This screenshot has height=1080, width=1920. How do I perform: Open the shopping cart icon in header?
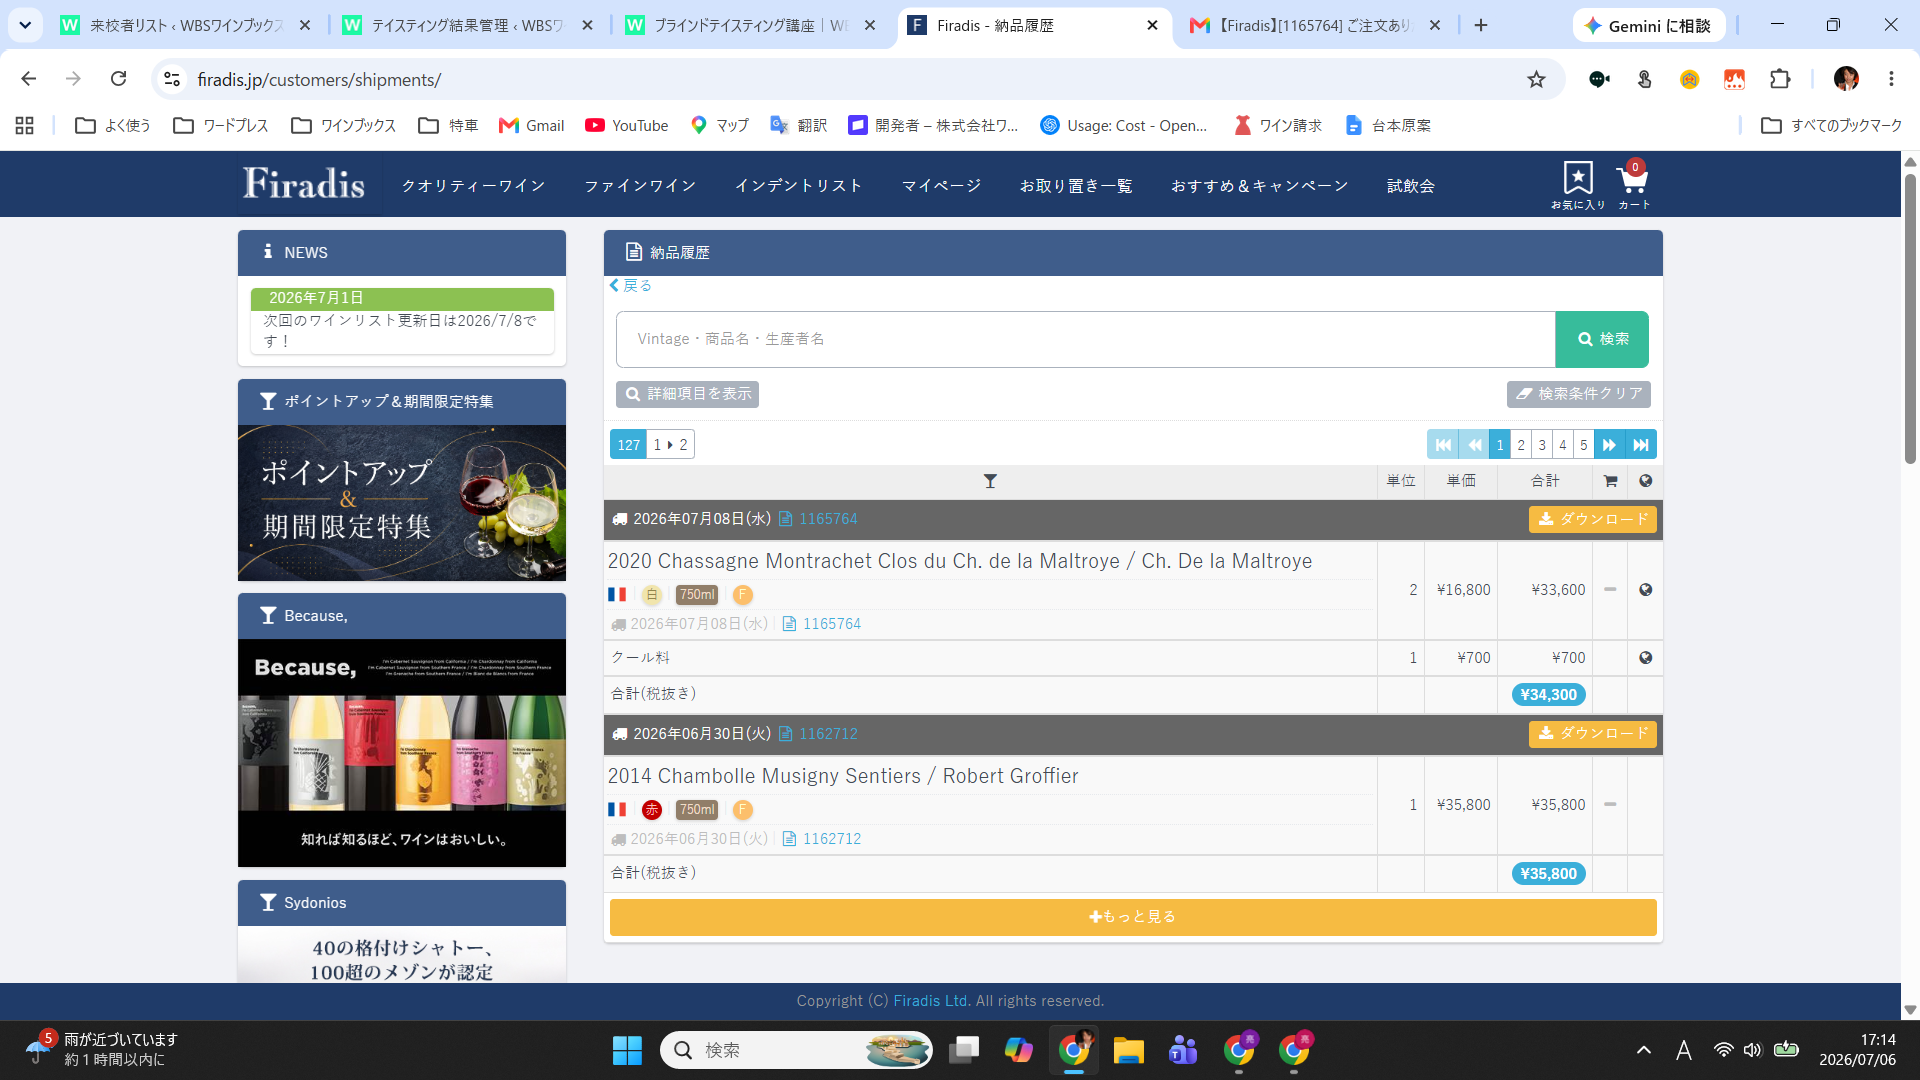tap(1632, 180)
